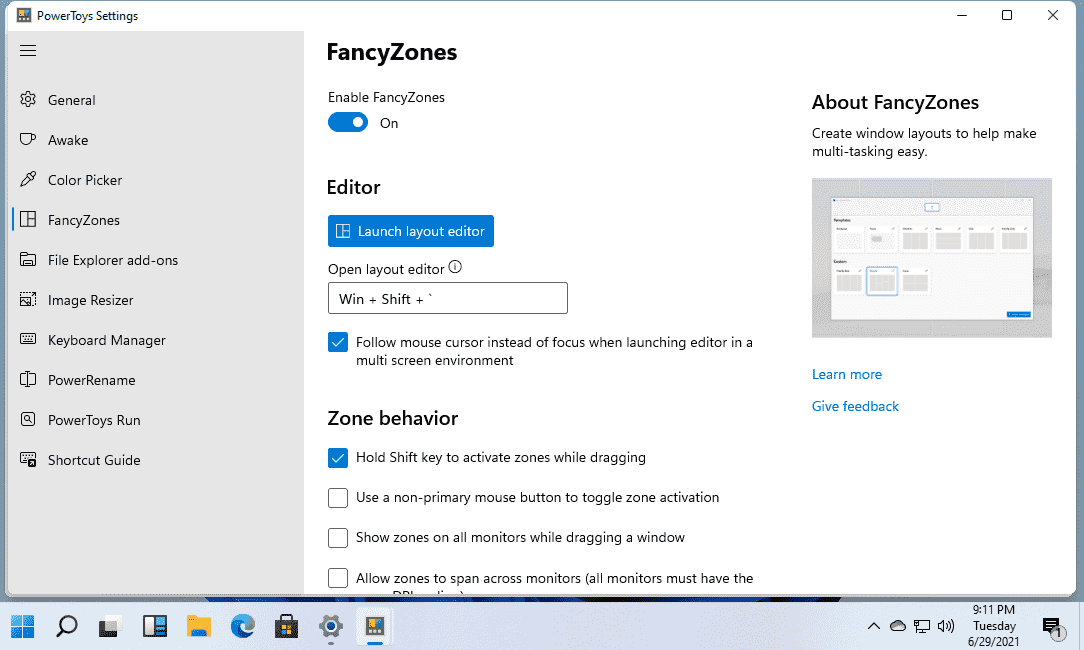The width and height of the screenshot is (1084, 650).
Task: Check Allow zones to span across monitors
Action: point(337,578)
